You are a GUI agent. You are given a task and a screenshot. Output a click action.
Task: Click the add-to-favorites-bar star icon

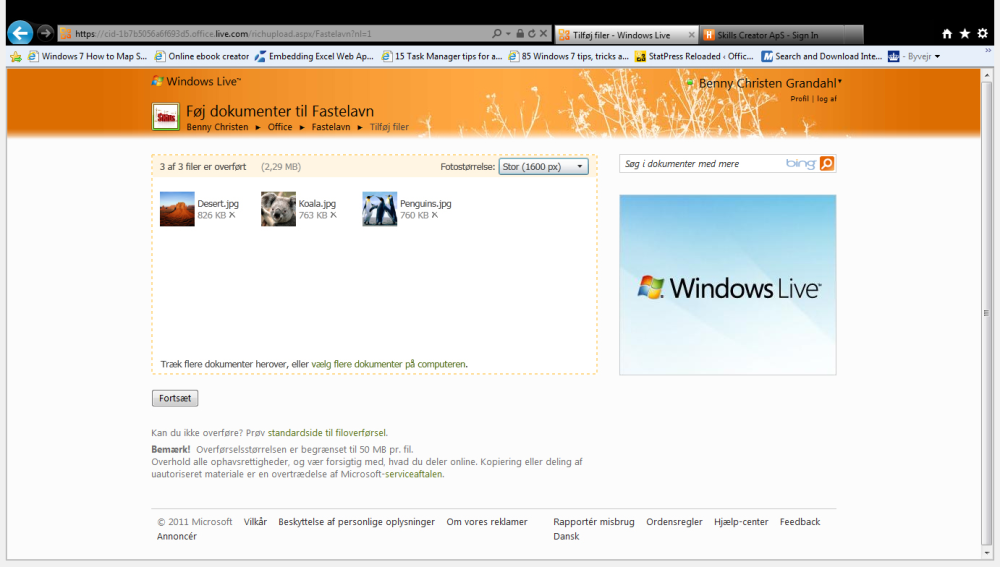[16, 57]
